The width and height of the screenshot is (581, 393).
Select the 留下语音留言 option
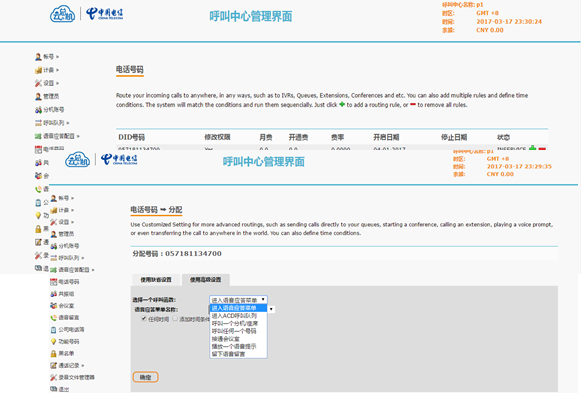click(x=238, y=354)
